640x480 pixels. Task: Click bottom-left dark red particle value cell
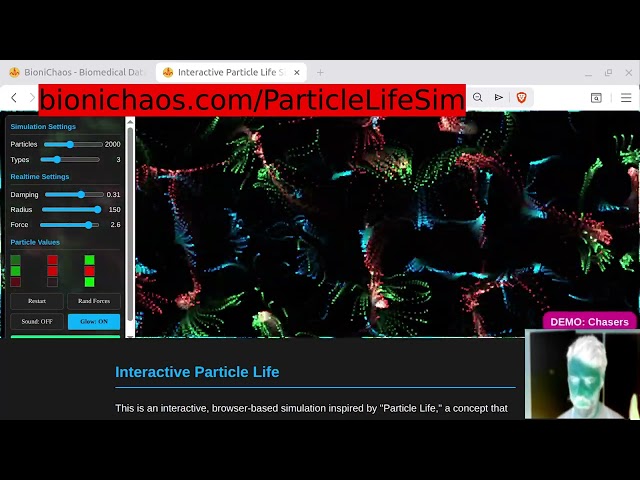tap(16, 282)
